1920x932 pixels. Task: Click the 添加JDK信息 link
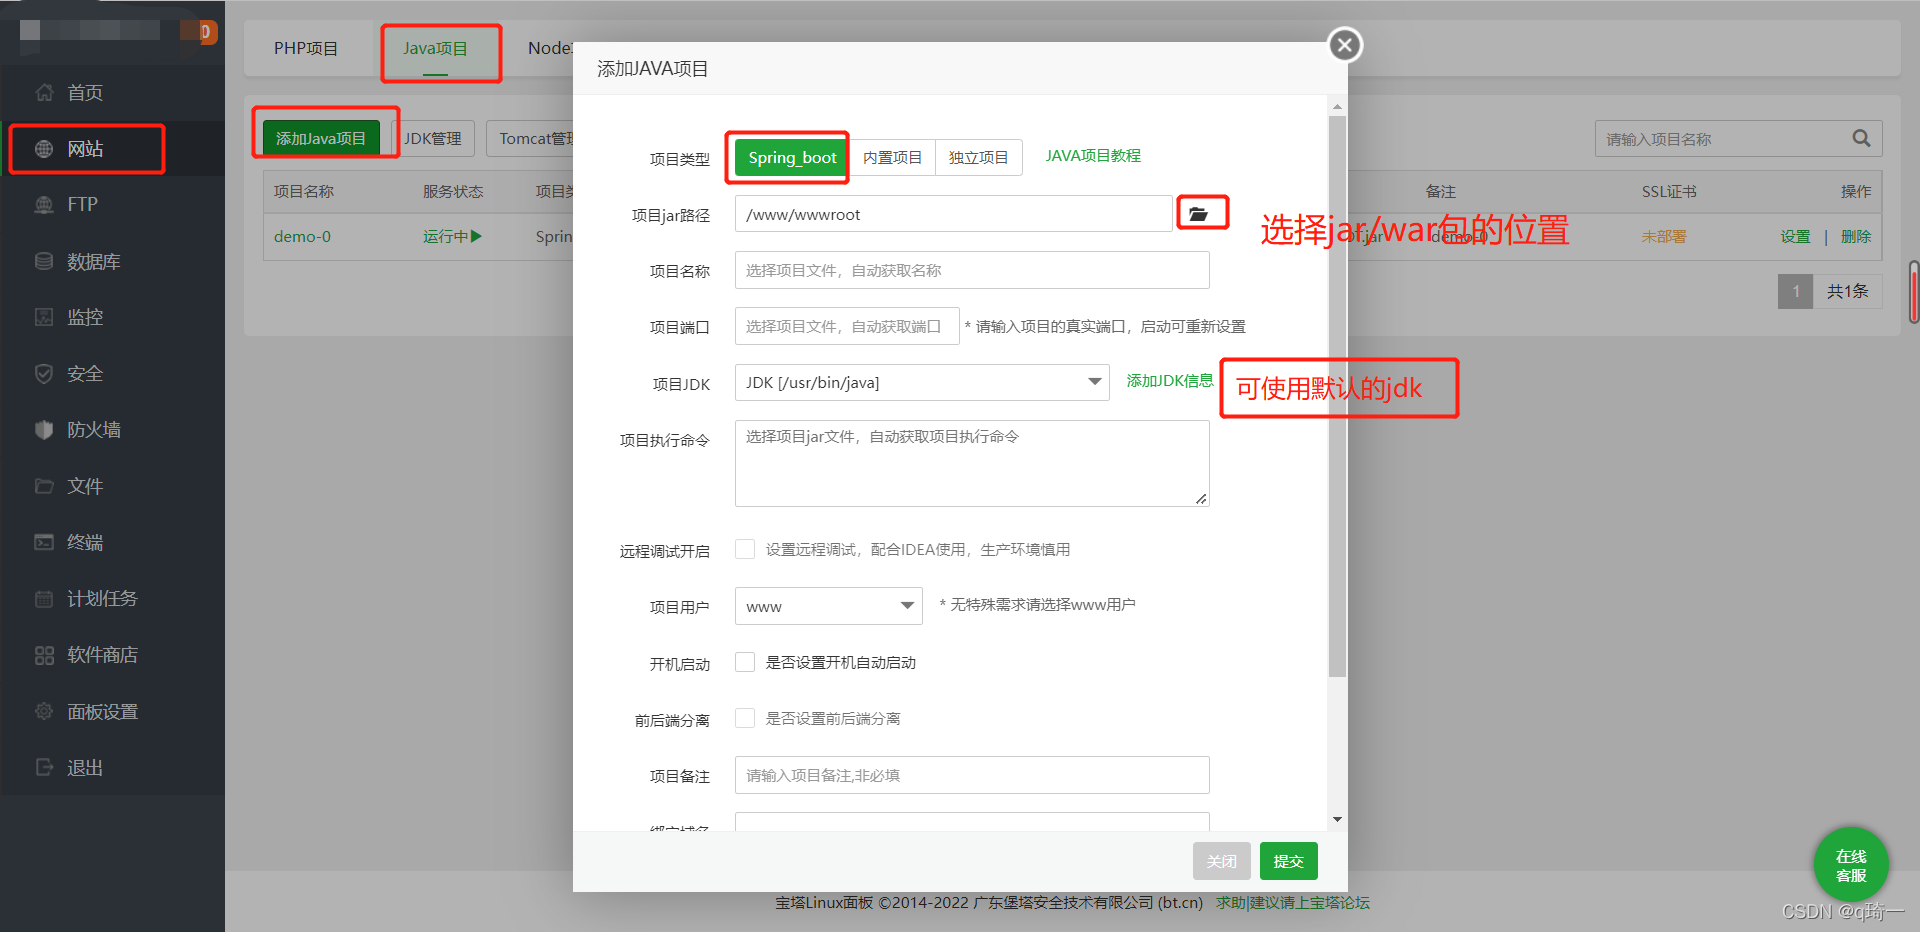[1170, 381]
